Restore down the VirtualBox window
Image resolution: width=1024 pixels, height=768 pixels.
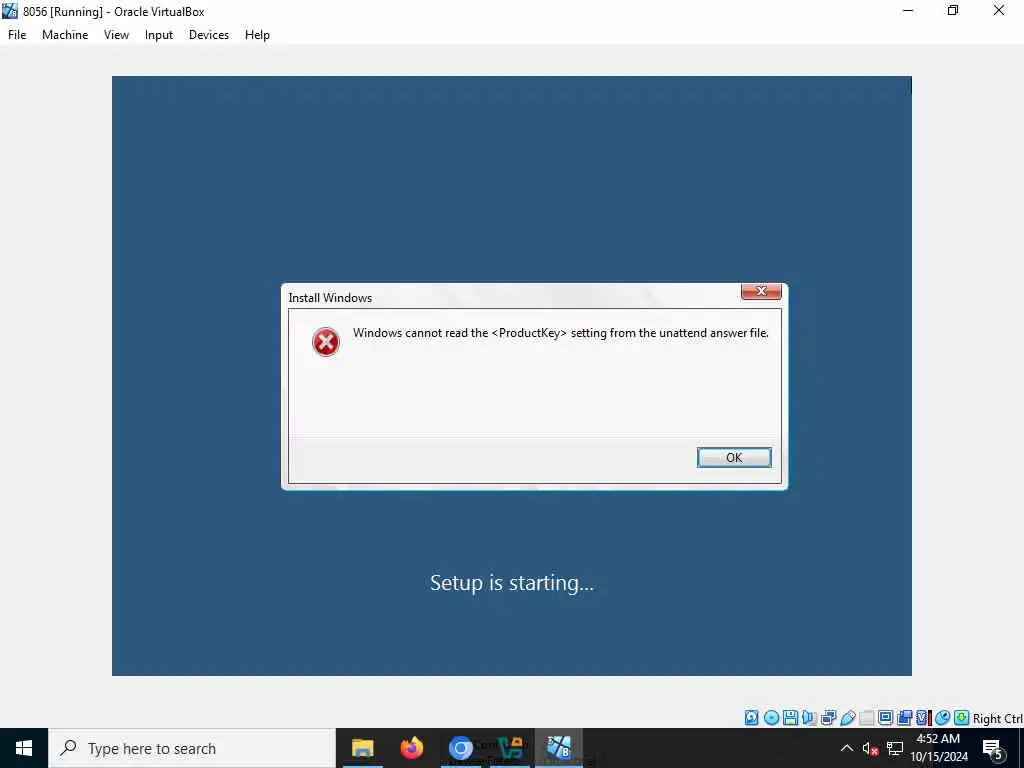(953, 10)
